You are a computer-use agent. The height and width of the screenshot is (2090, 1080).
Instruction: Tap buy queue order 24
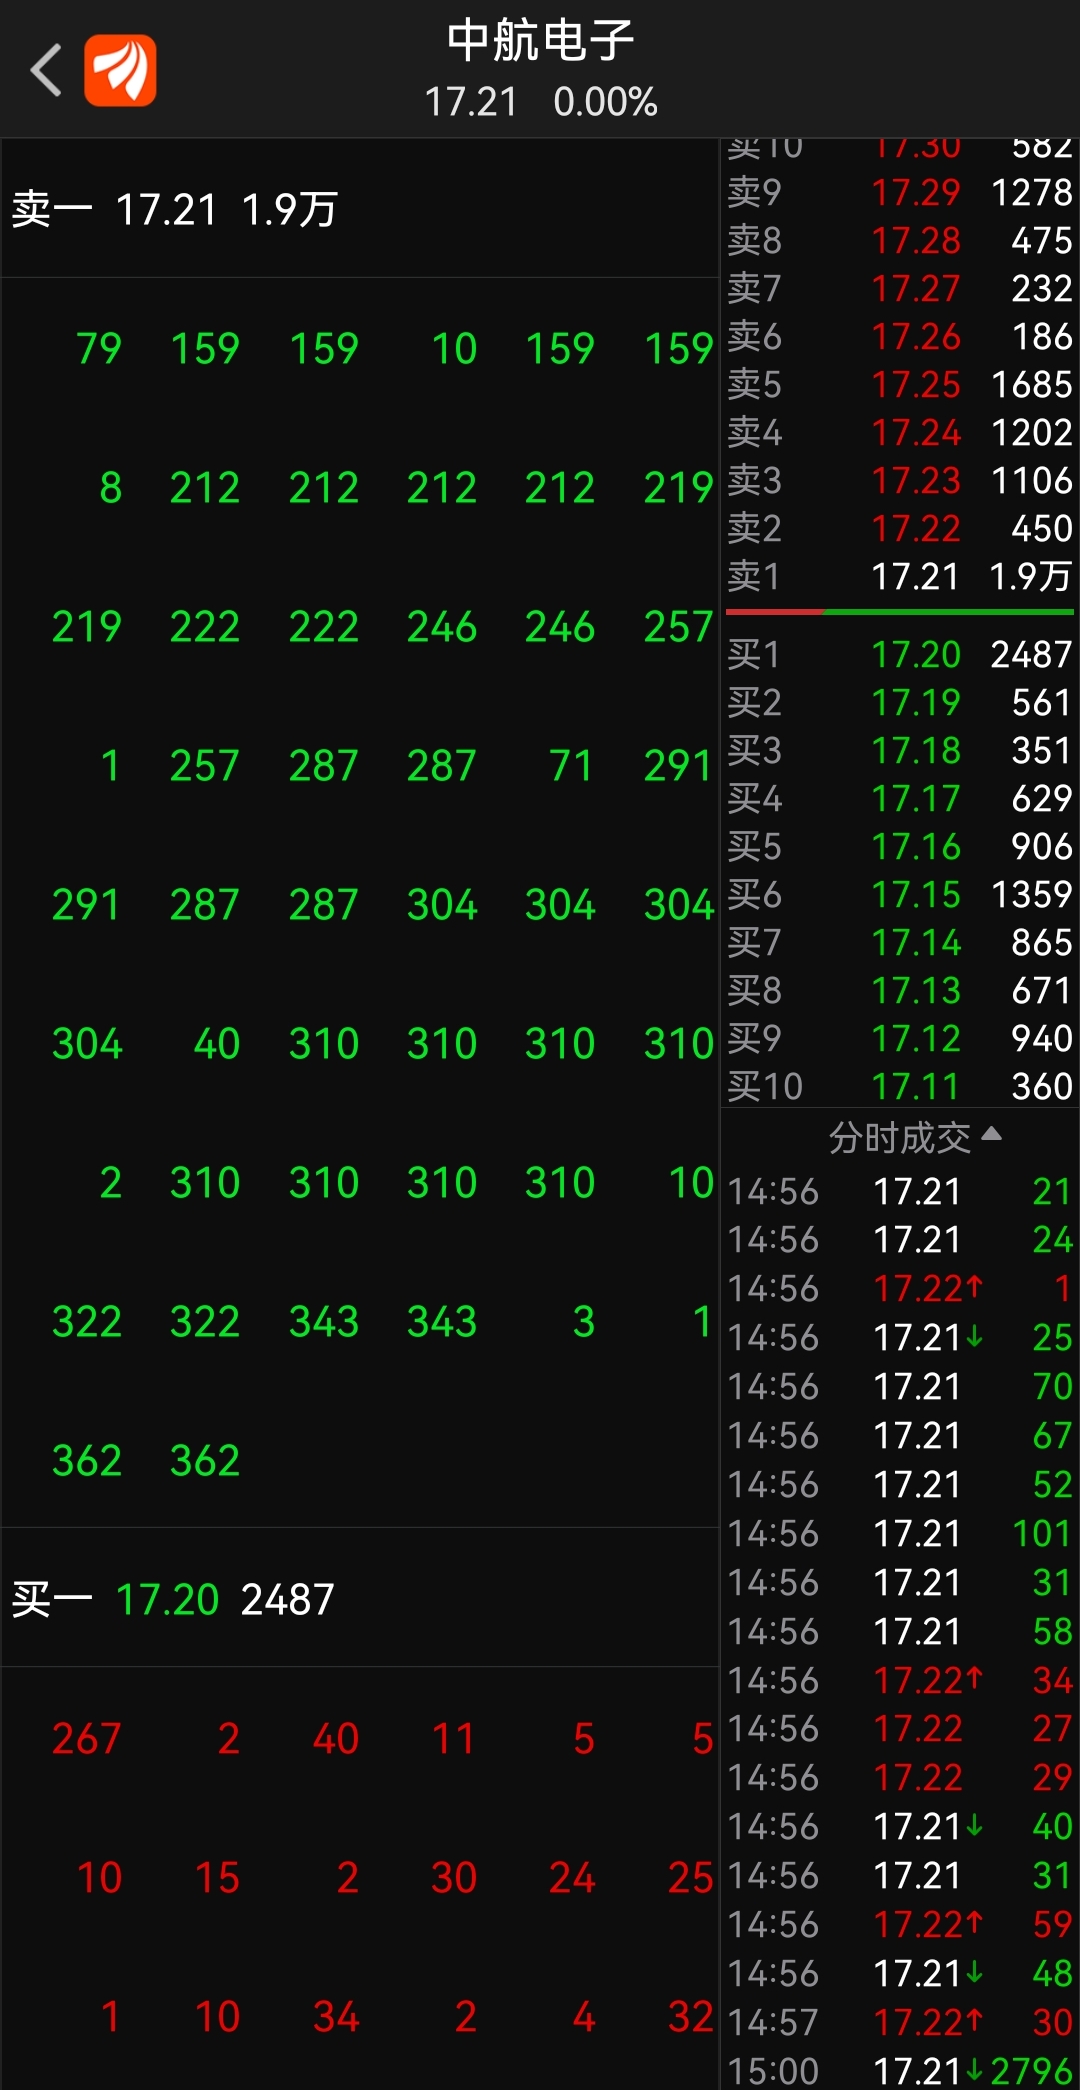point(572,1878)
